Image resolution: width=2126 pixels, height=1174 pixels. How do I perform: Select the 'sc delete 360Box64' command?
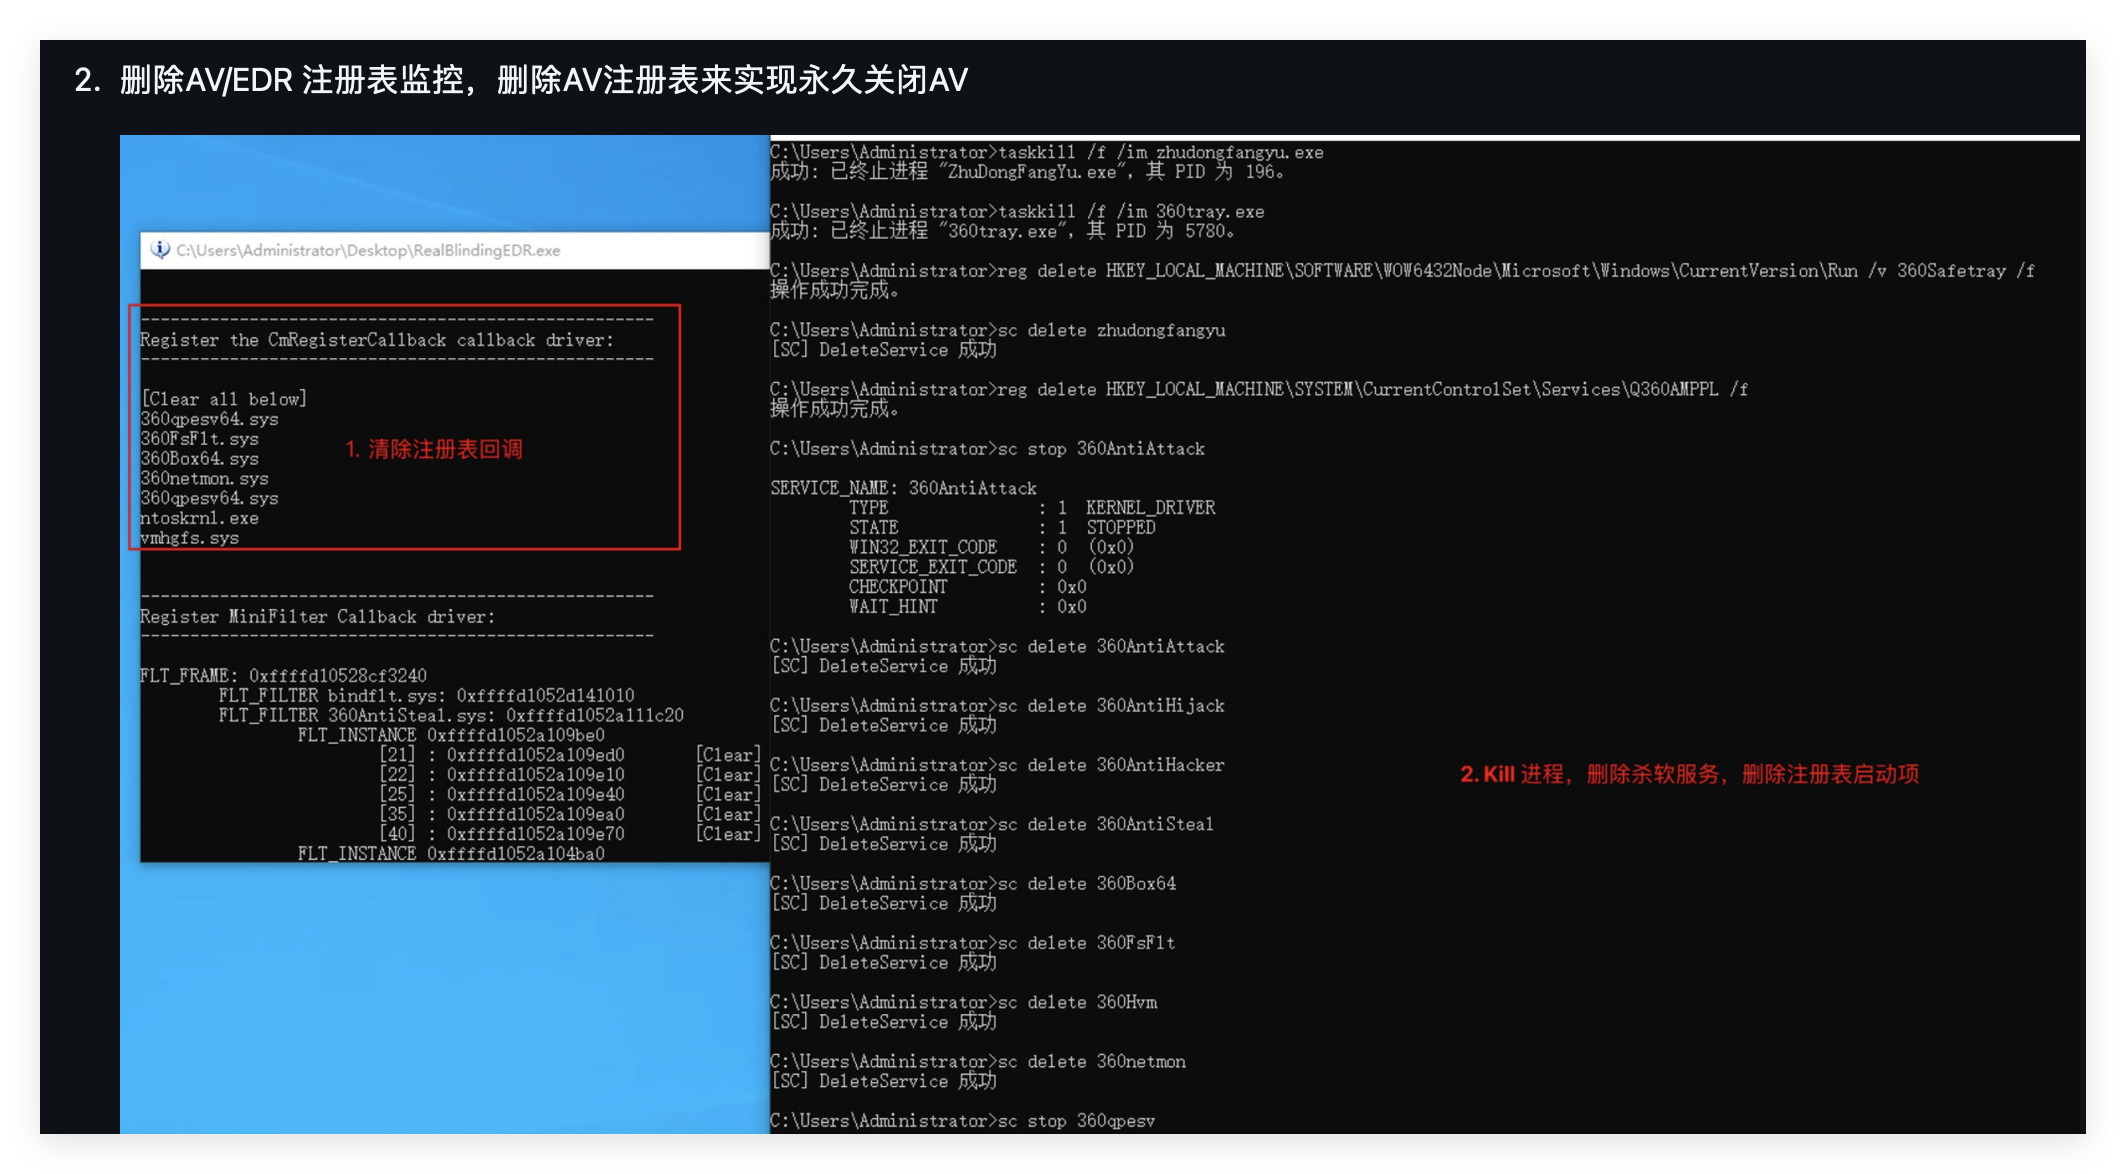point(1087,884)
